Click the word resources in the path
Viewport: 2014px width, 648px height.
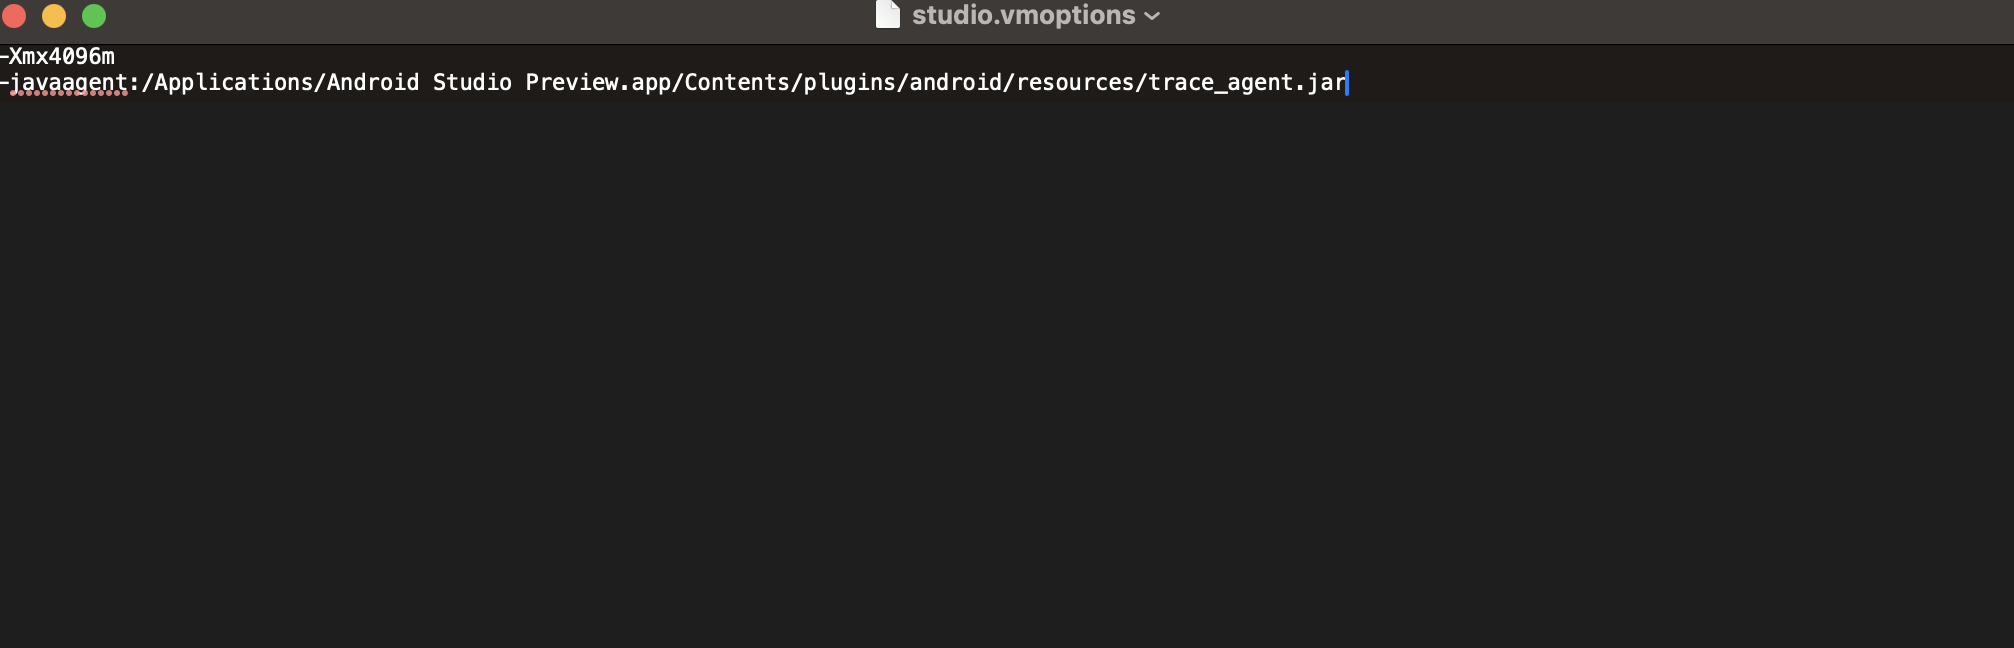1075,83
